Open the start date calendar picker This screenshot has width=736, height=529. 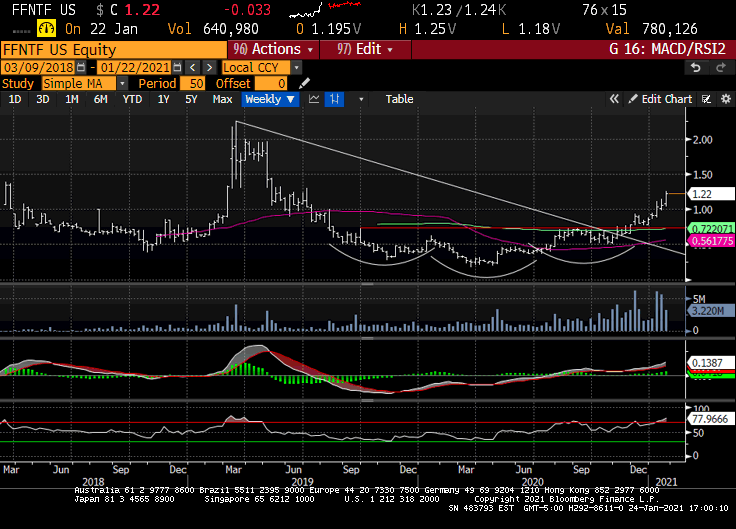pos(81,68)
